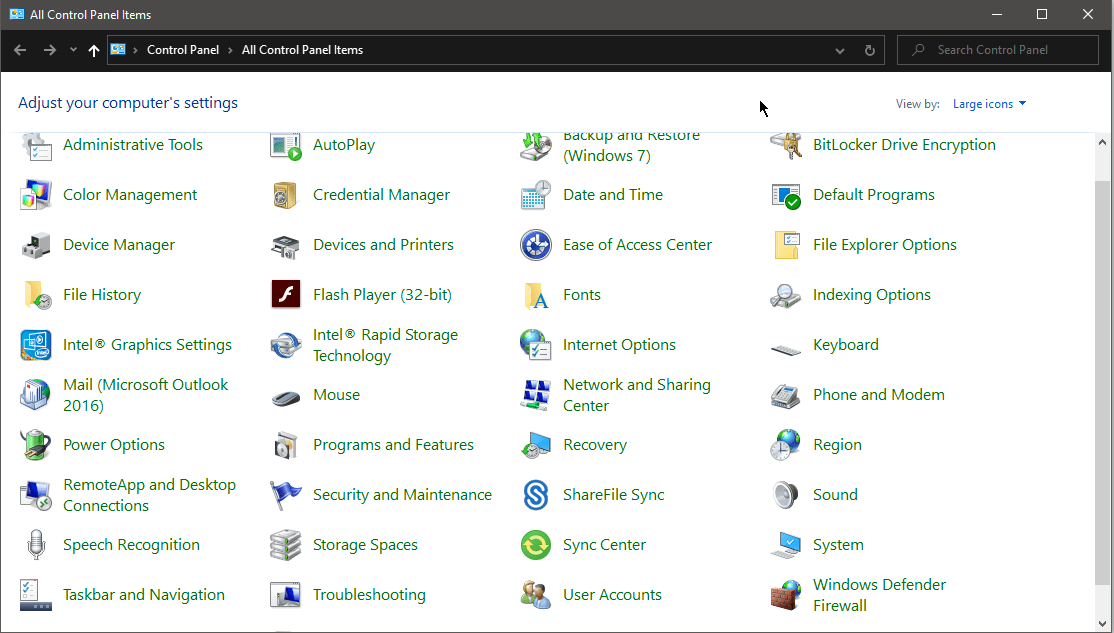The height and width of the screenshot is (633, 1114).
Task: Click the RemoteApp and Desktop Connections link
Action: pos(149,495)
